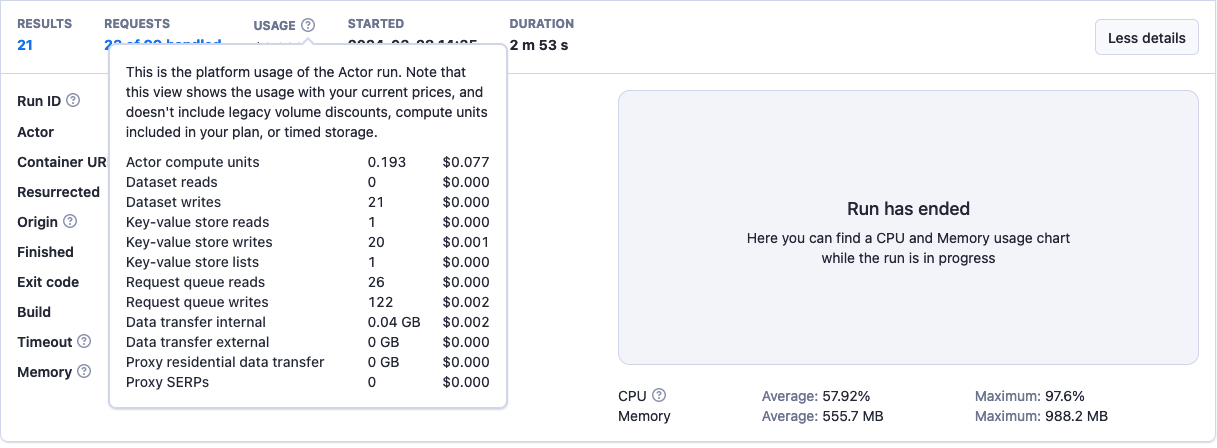1217x448 pixels.
Task: Open the 21 results link
Action: [25, 44]
